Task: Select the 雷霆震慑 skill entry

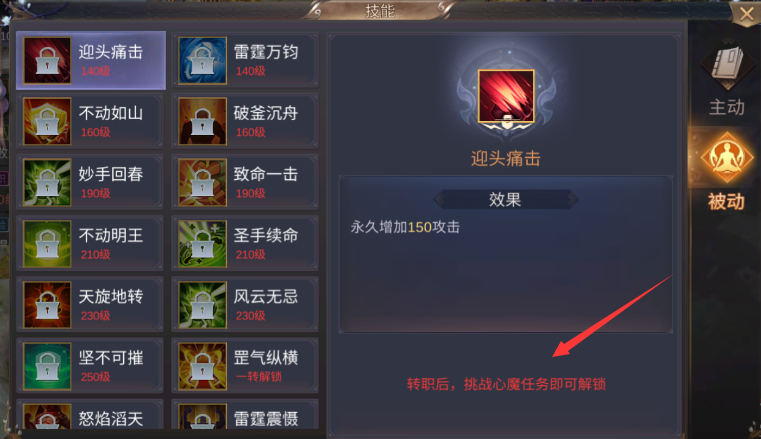Action: pos(245,415)
